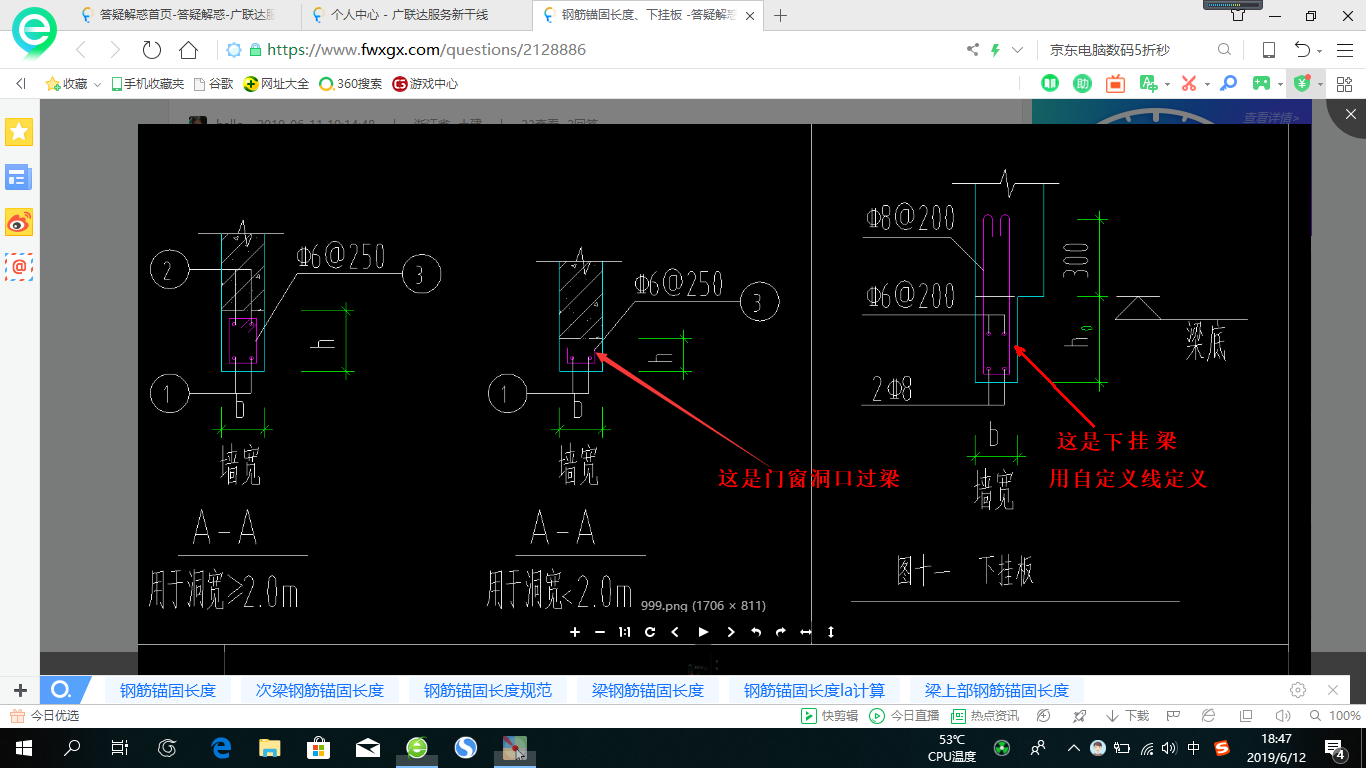Open the 网址大全 bookmark

coord(277,84)
